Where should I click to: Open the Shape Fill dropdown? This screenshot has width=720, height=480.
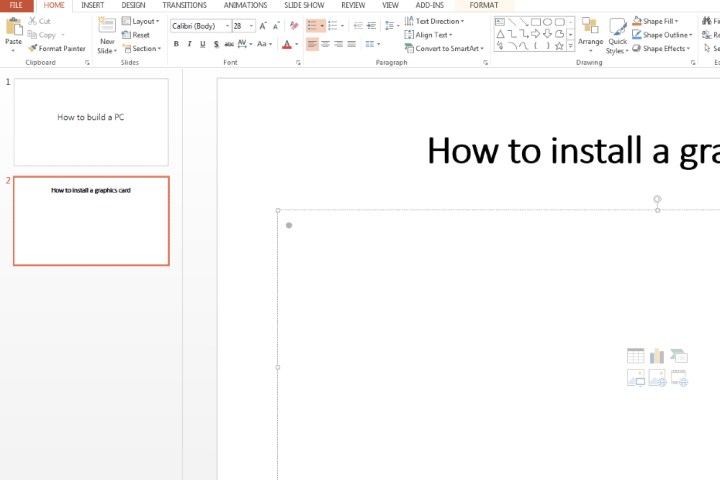[658, 21]
